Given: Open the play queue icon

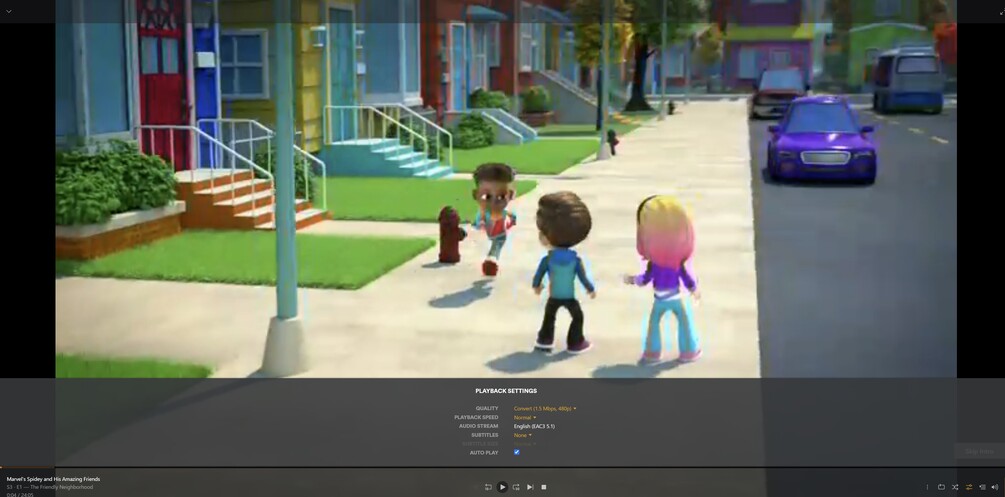Looking at the screenshot, I should [x=982, y=487].
